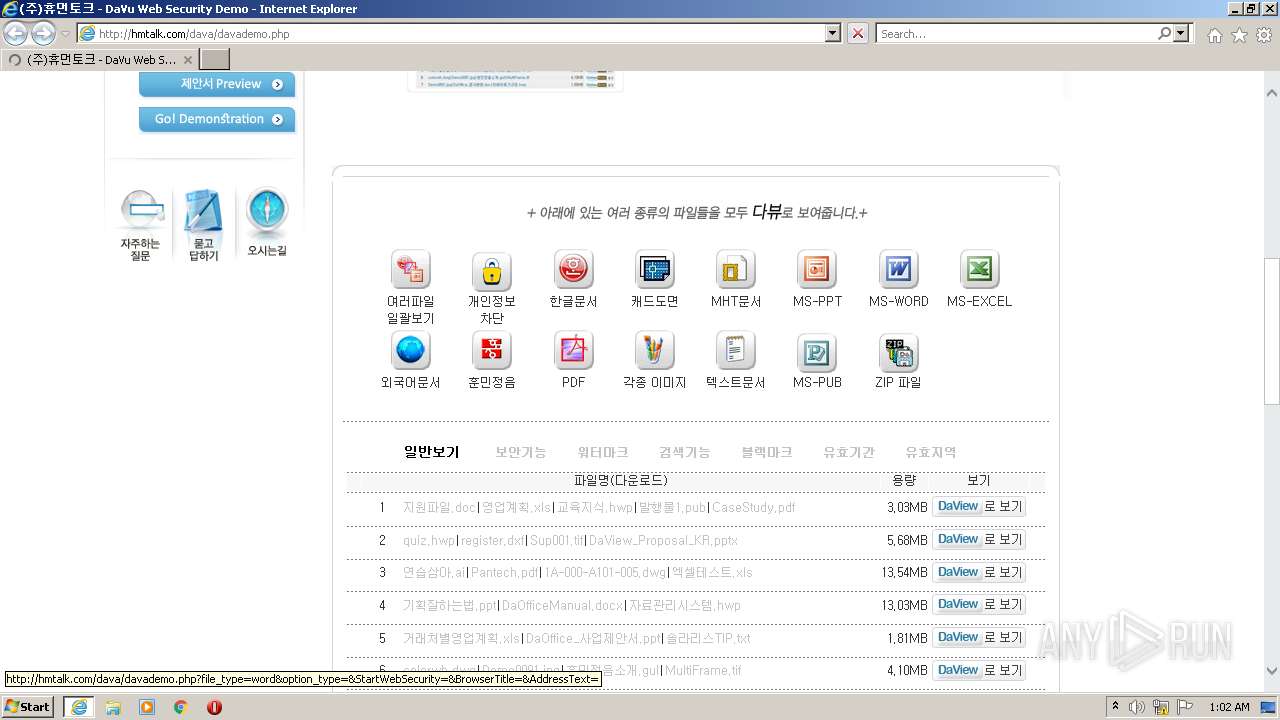Image resolution: width=1280 pixels, height=720 pixels.
Task: Download the Pantech.pdf file
Action: pyautogui.click(x=505, y=573)
